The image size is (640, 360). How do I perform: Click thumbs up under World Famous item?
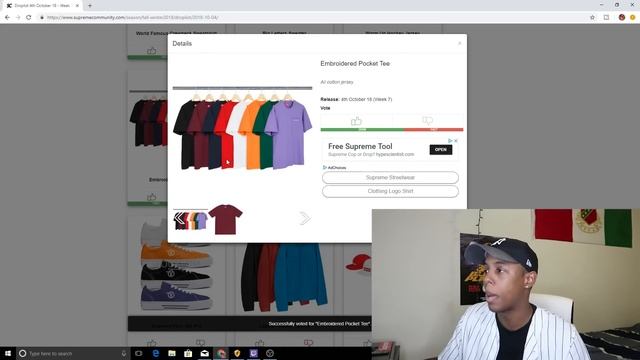[x=152, y=51]
